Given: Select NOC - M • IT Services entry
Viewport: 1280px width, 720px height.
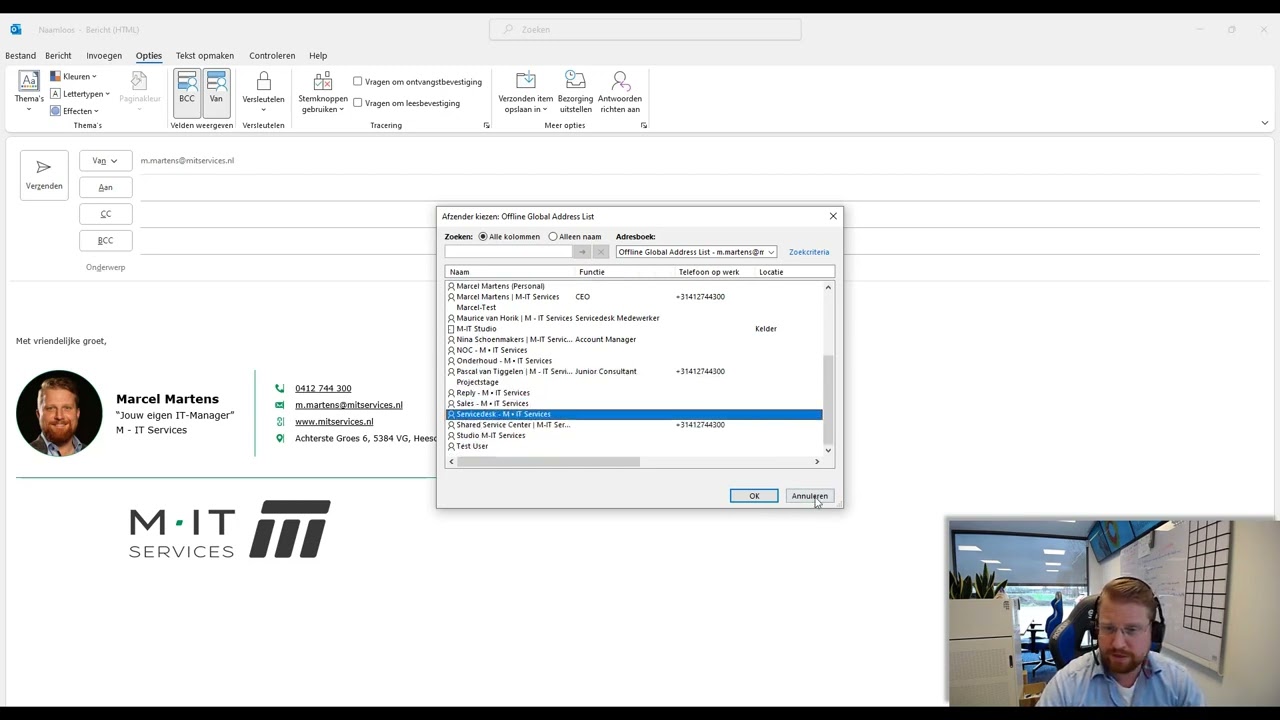Looking at the screenshot, I should (x=634, y=350).
